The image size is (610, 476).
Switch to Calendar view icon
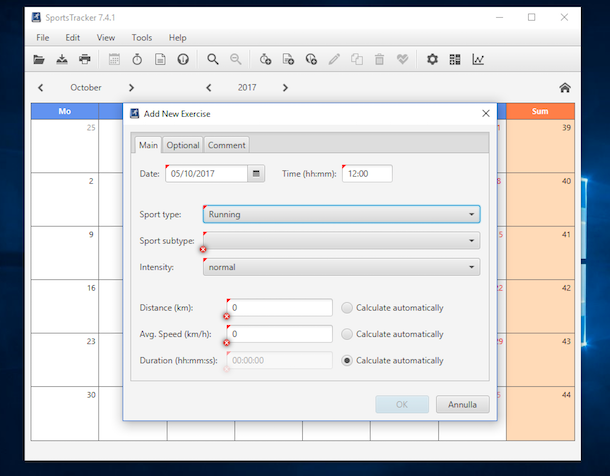pyautogui.click(x=114, y=60)
